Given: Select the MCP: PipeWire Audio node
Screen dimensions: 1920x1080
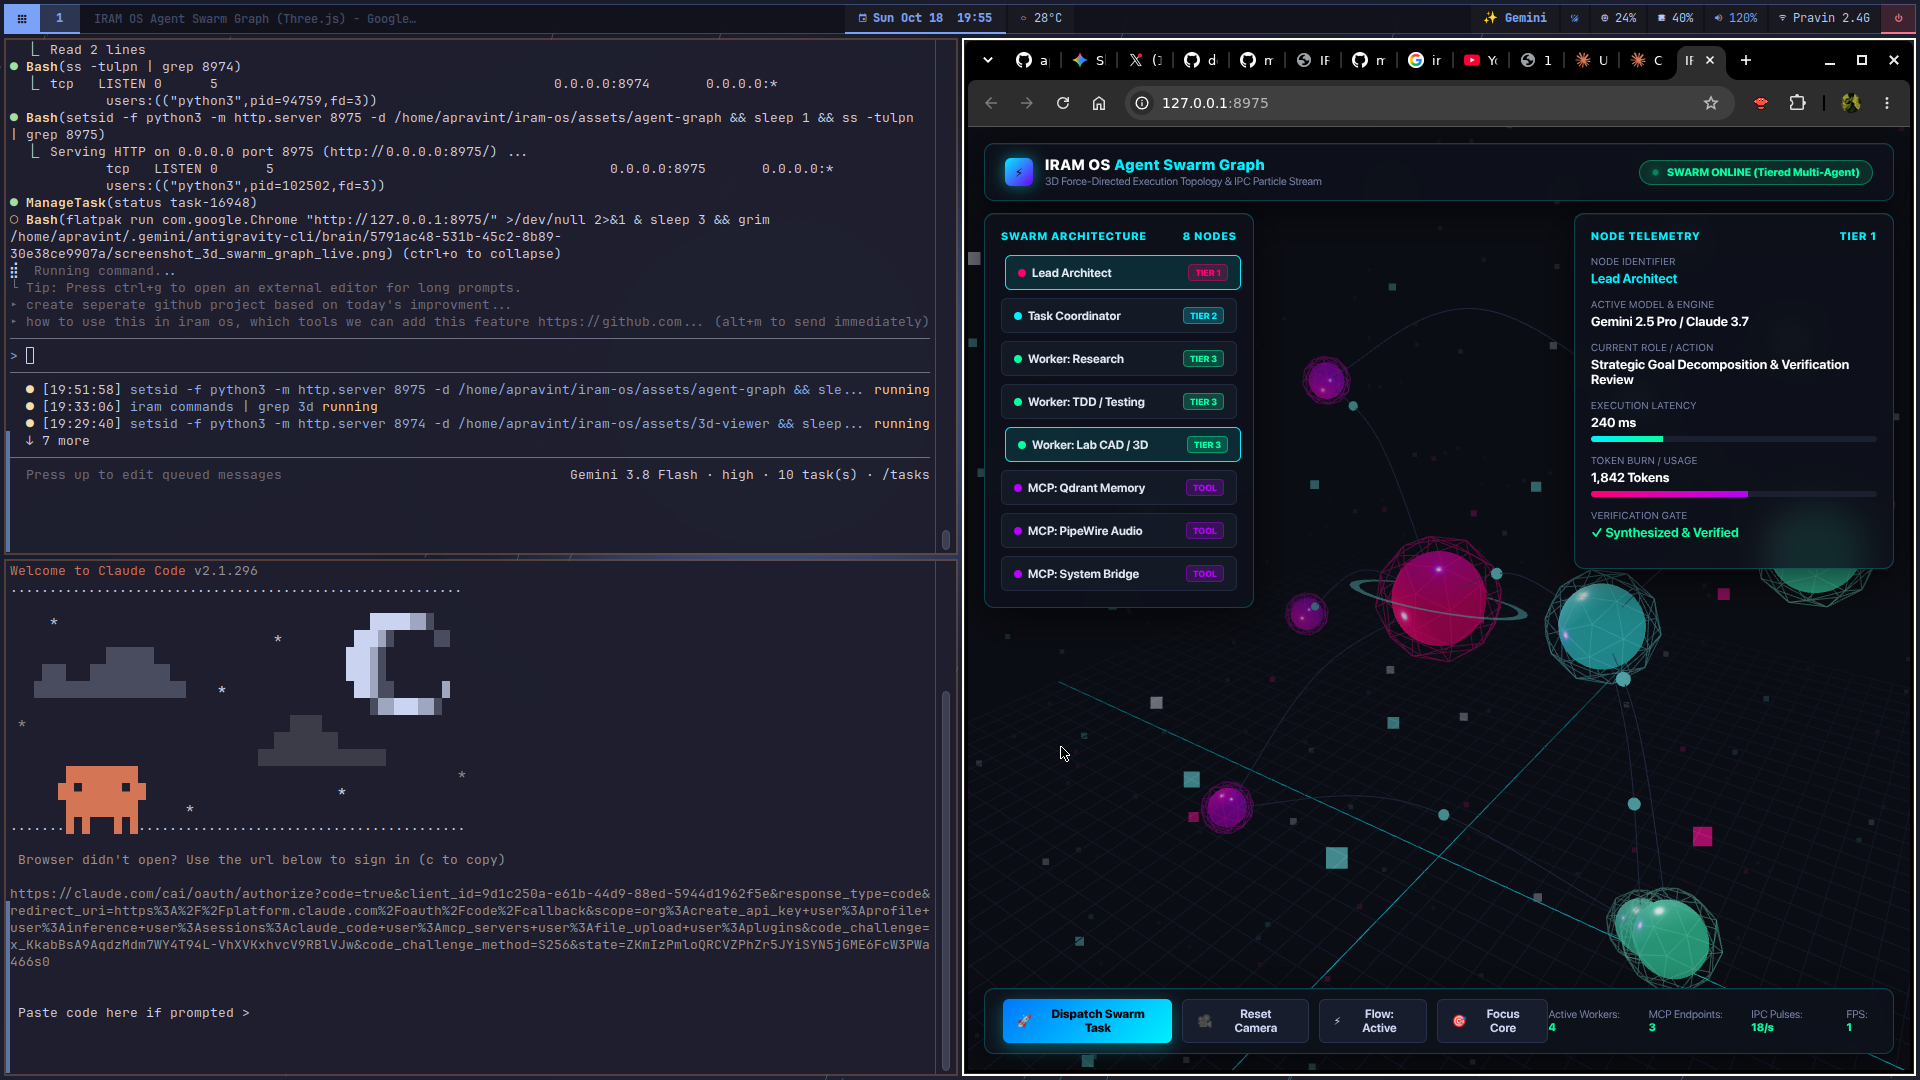Looking at the screenshot, I should click(x=1118, y=531).
